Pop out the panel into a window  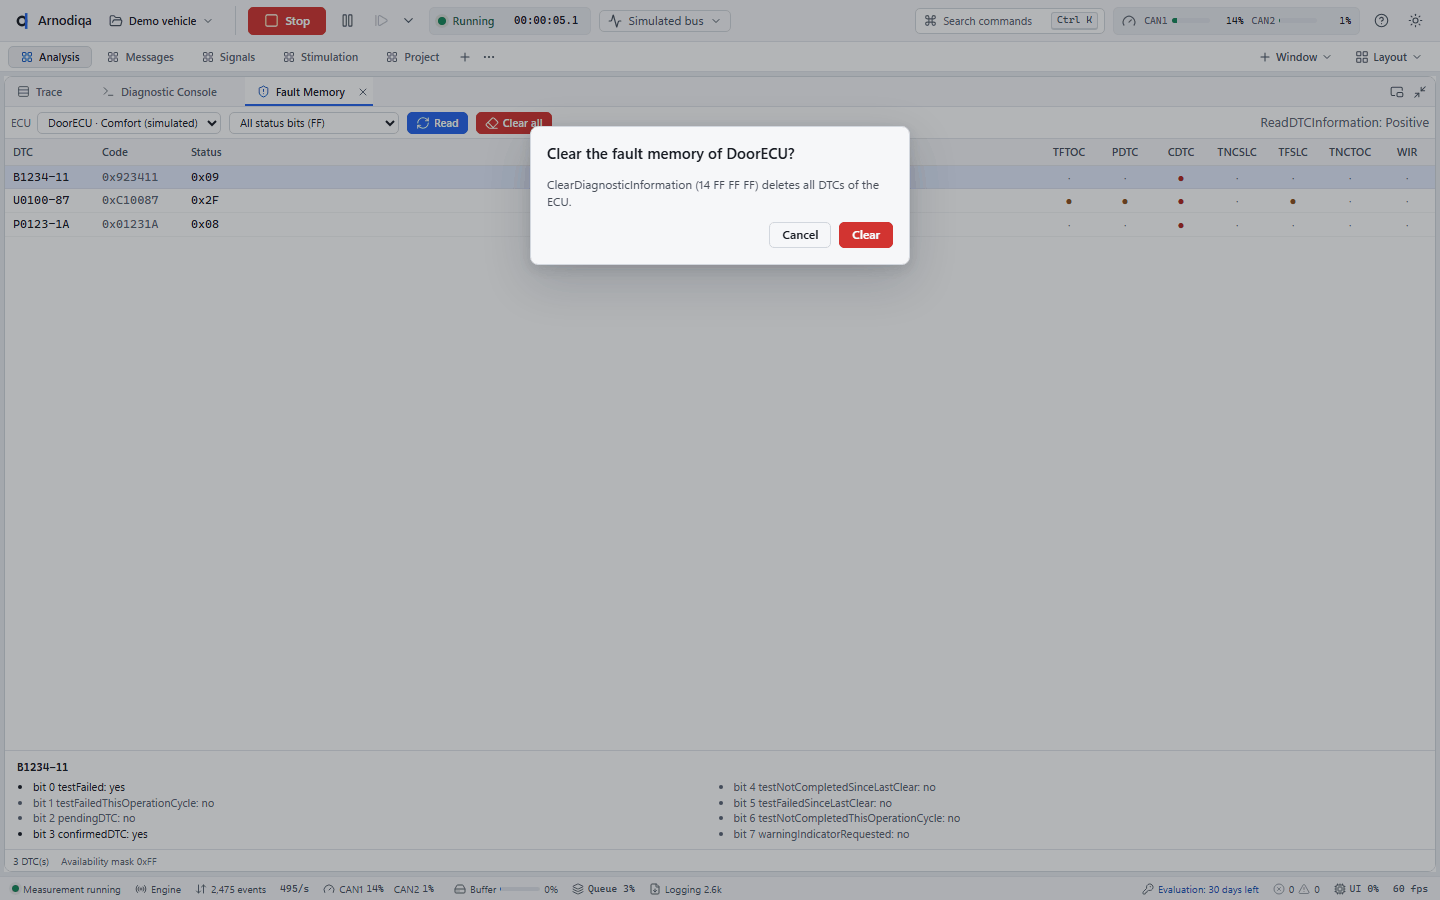click(x=1397, y=92)
